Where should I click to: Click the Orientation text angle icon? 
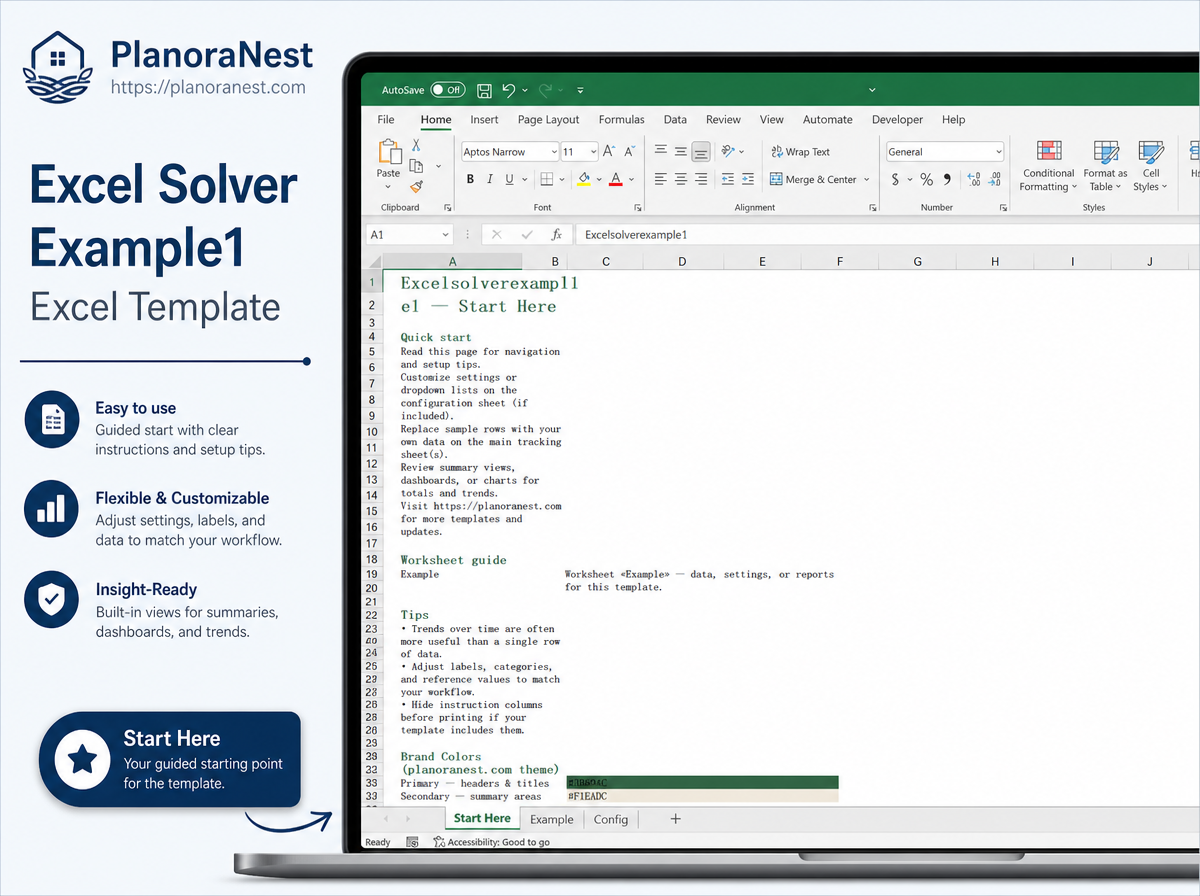[729, 151]
